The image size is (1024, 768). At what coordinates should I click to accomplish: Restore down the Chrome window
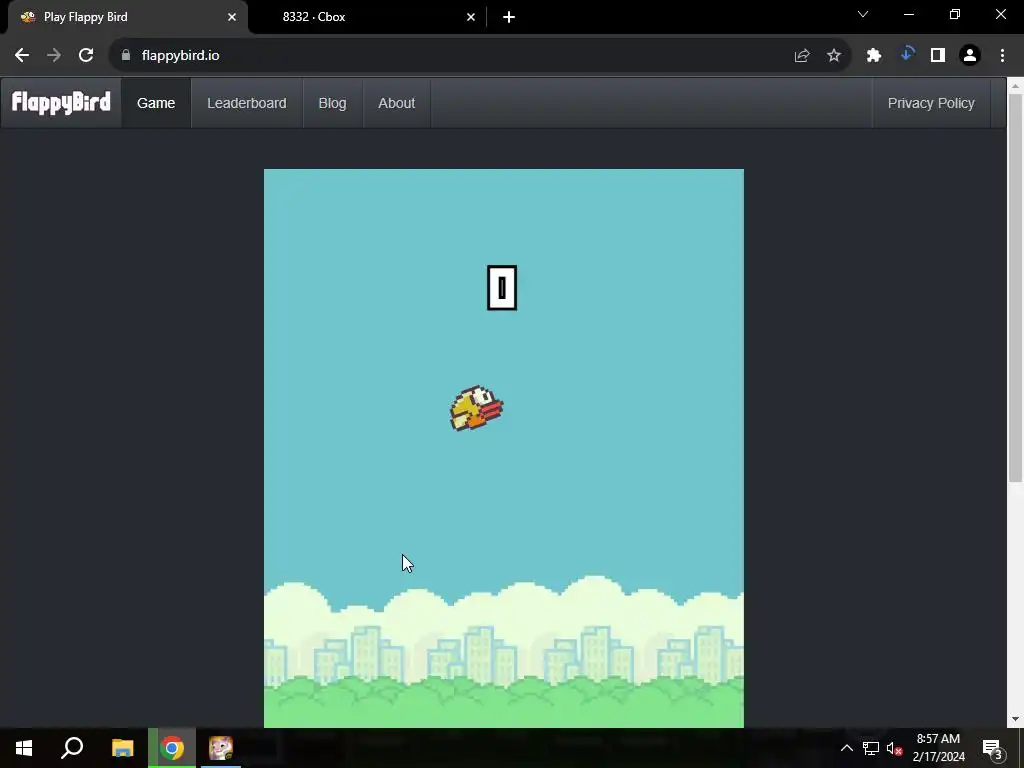[955, 14]
